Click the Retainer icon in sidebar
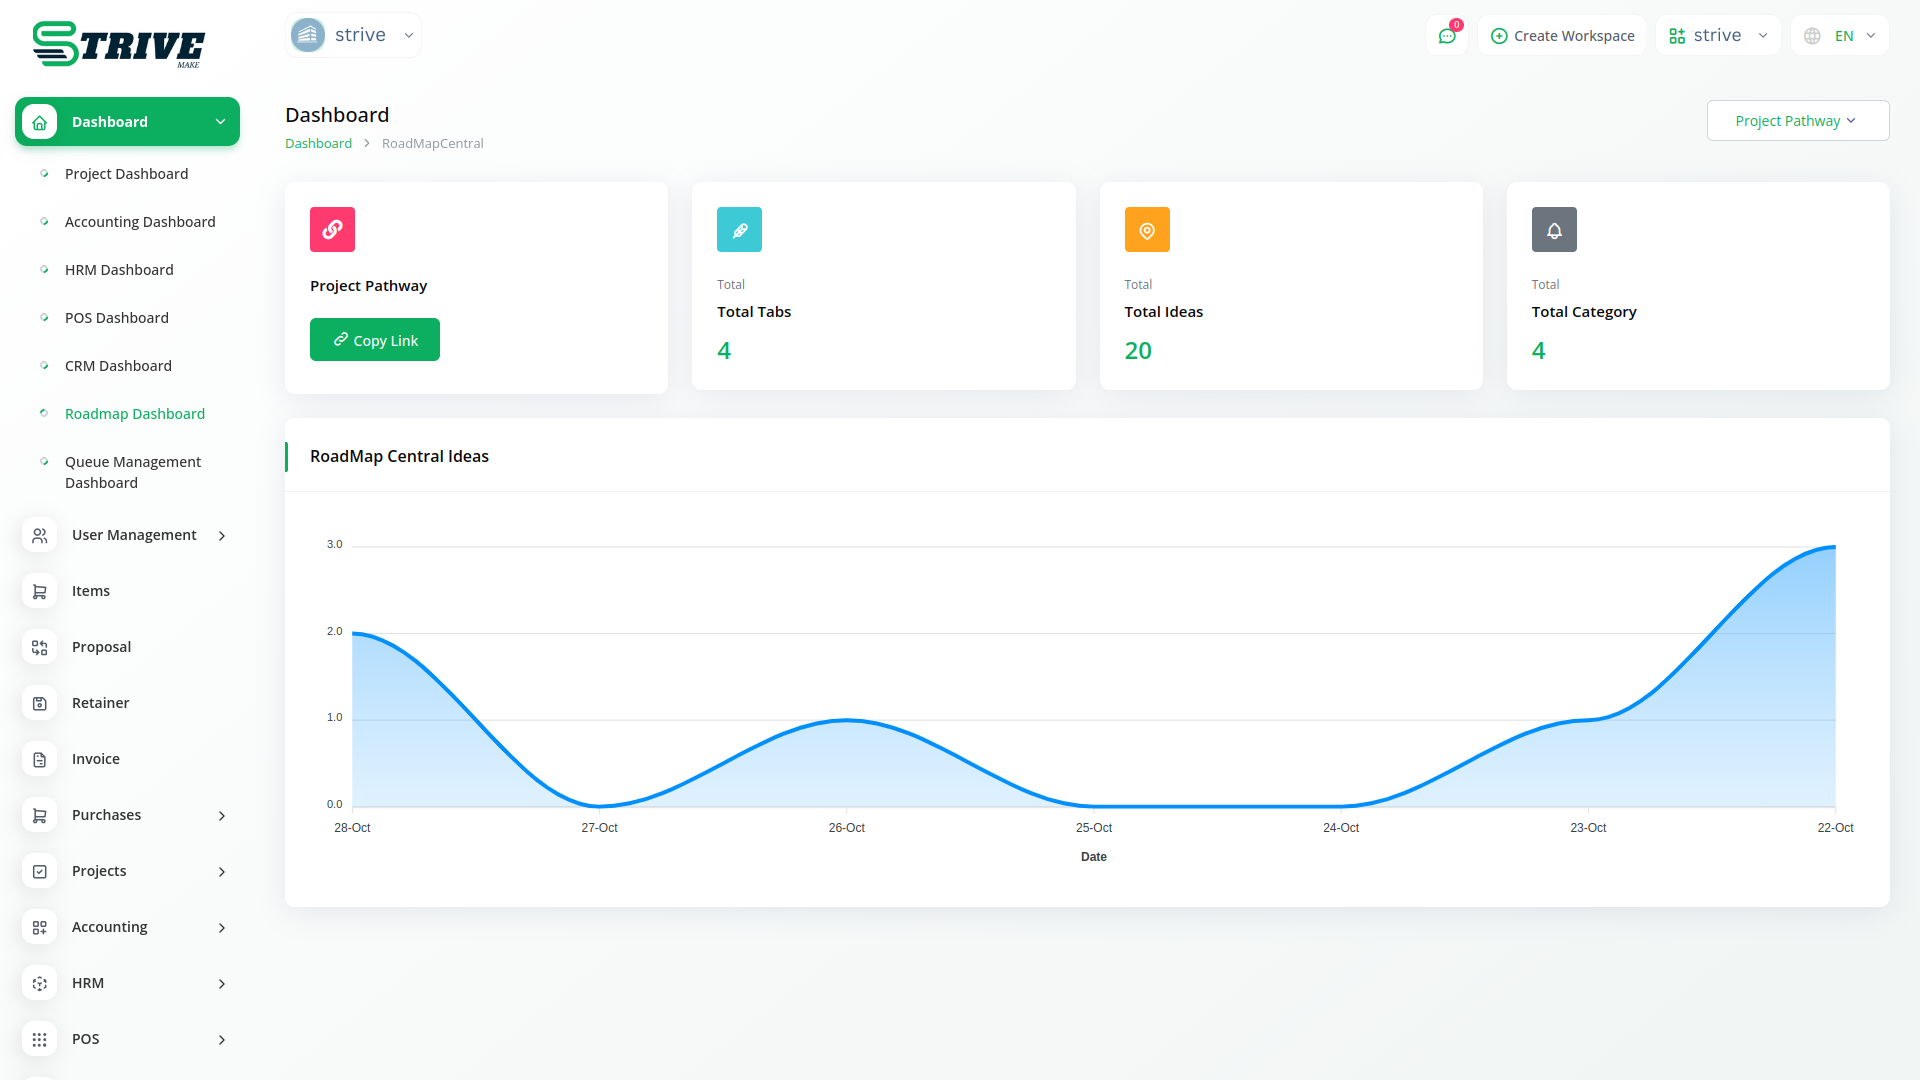This screenshot has width=1920, height=1080. click(x=39, y=703)
